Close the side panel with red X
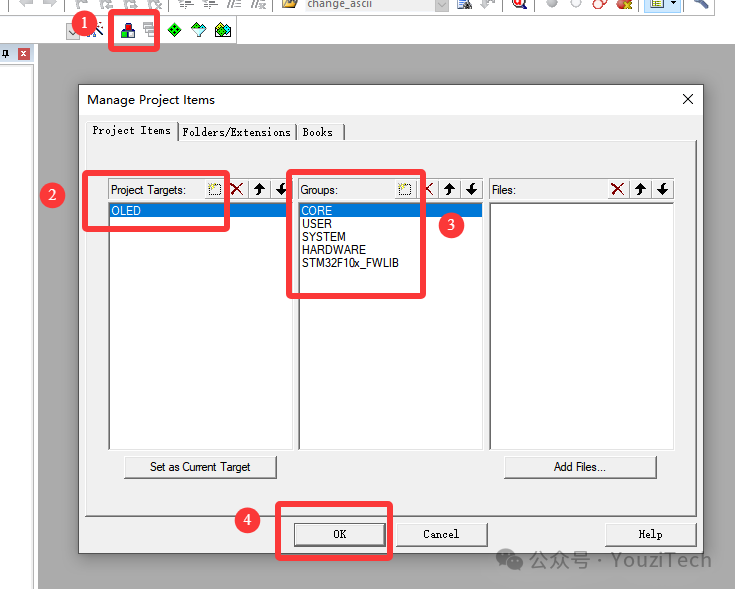735x589 pixels. coord(24,54)
